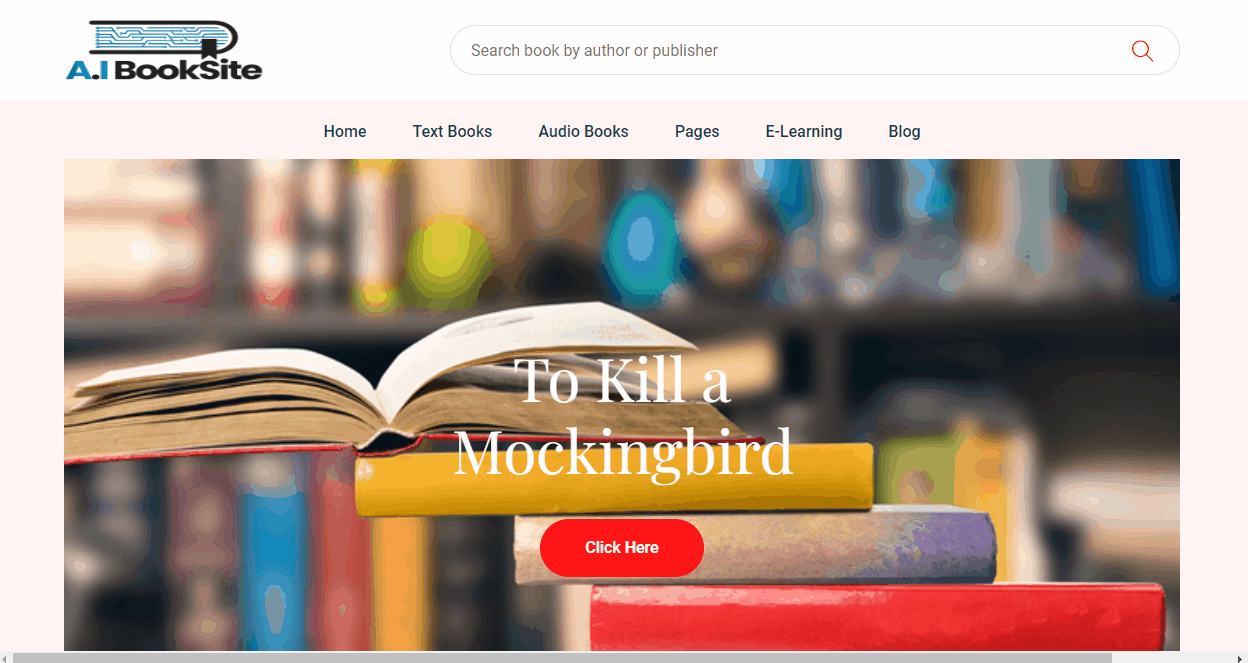
Task: Visit the Blog menu link
Action: (904, 131)
